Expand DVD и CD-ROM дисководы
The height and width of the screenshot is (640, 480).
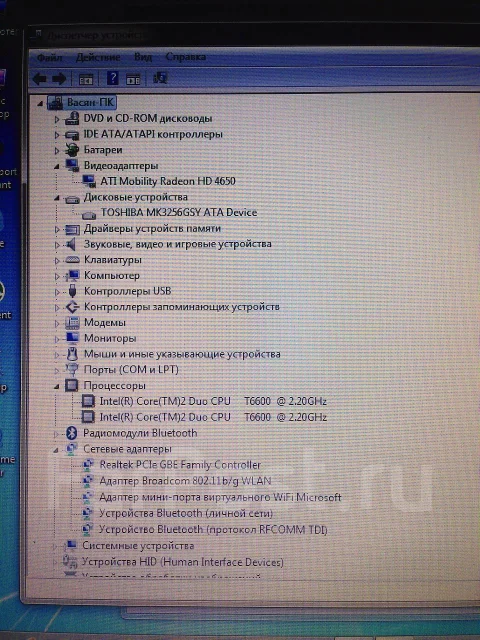pyautogui.click(x=57, y=120)
